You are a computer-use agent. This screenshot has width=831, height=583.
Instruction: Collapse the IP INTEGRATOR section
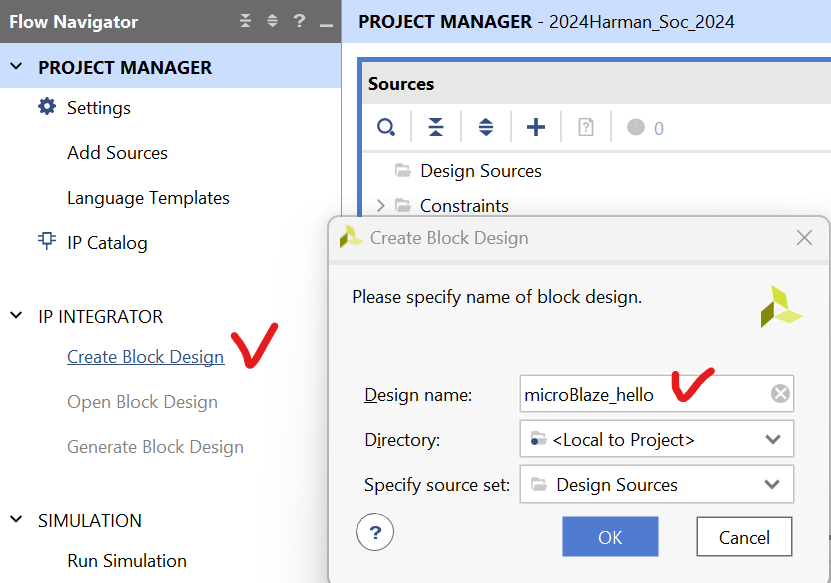pos(16,315)
